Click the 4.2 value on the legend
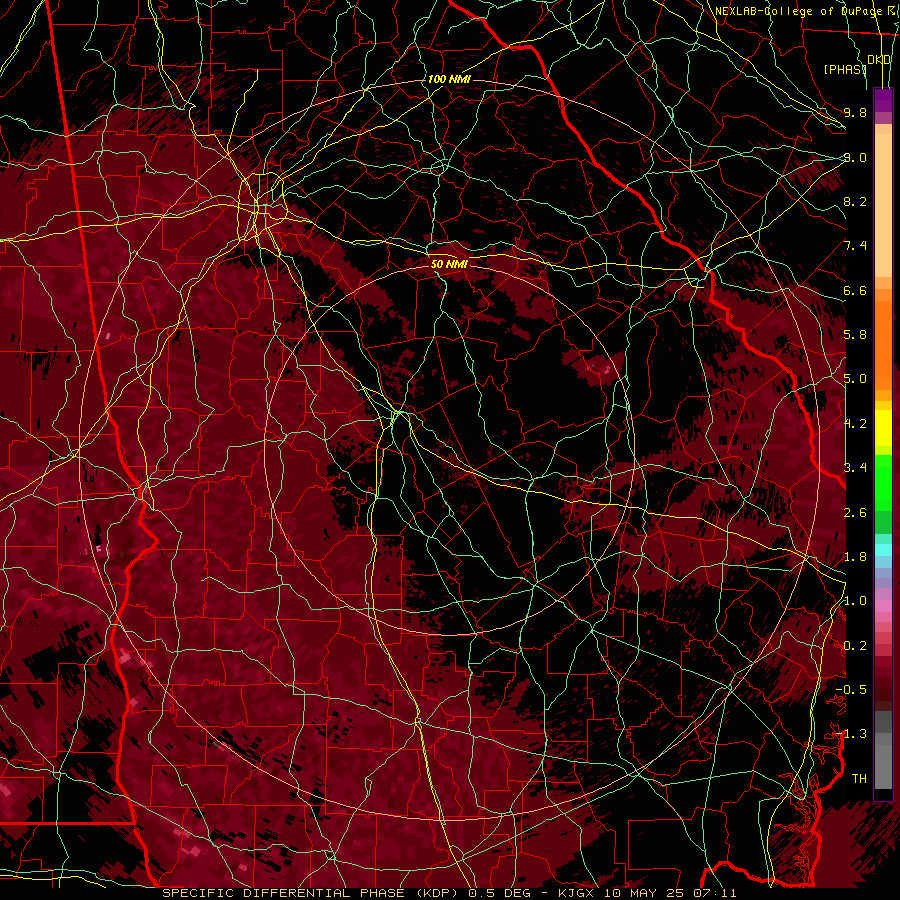Viewport: 900px width, 900px height. pos(855,424)
